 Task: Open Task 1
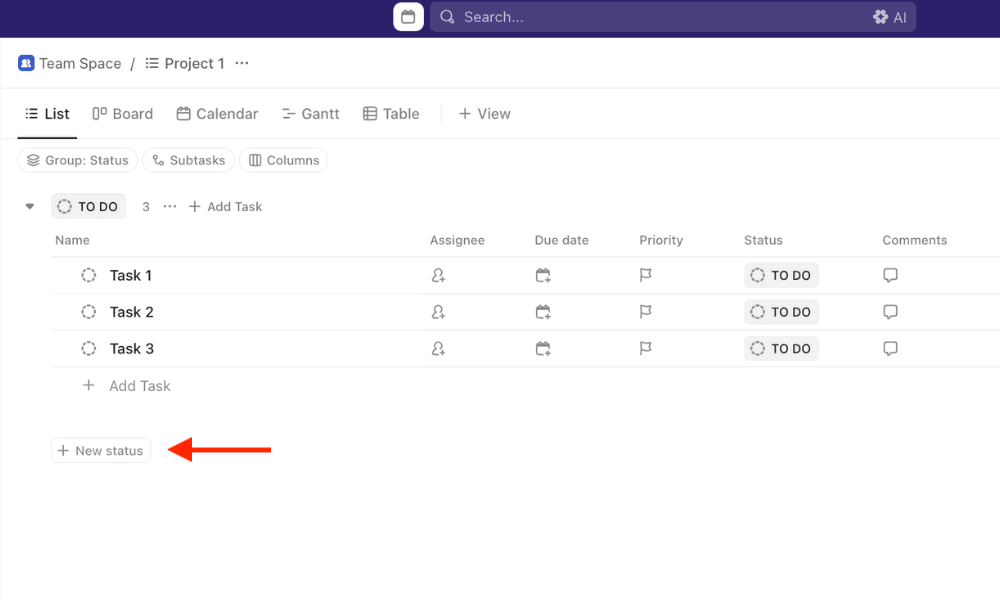click(x=131, y=275)
